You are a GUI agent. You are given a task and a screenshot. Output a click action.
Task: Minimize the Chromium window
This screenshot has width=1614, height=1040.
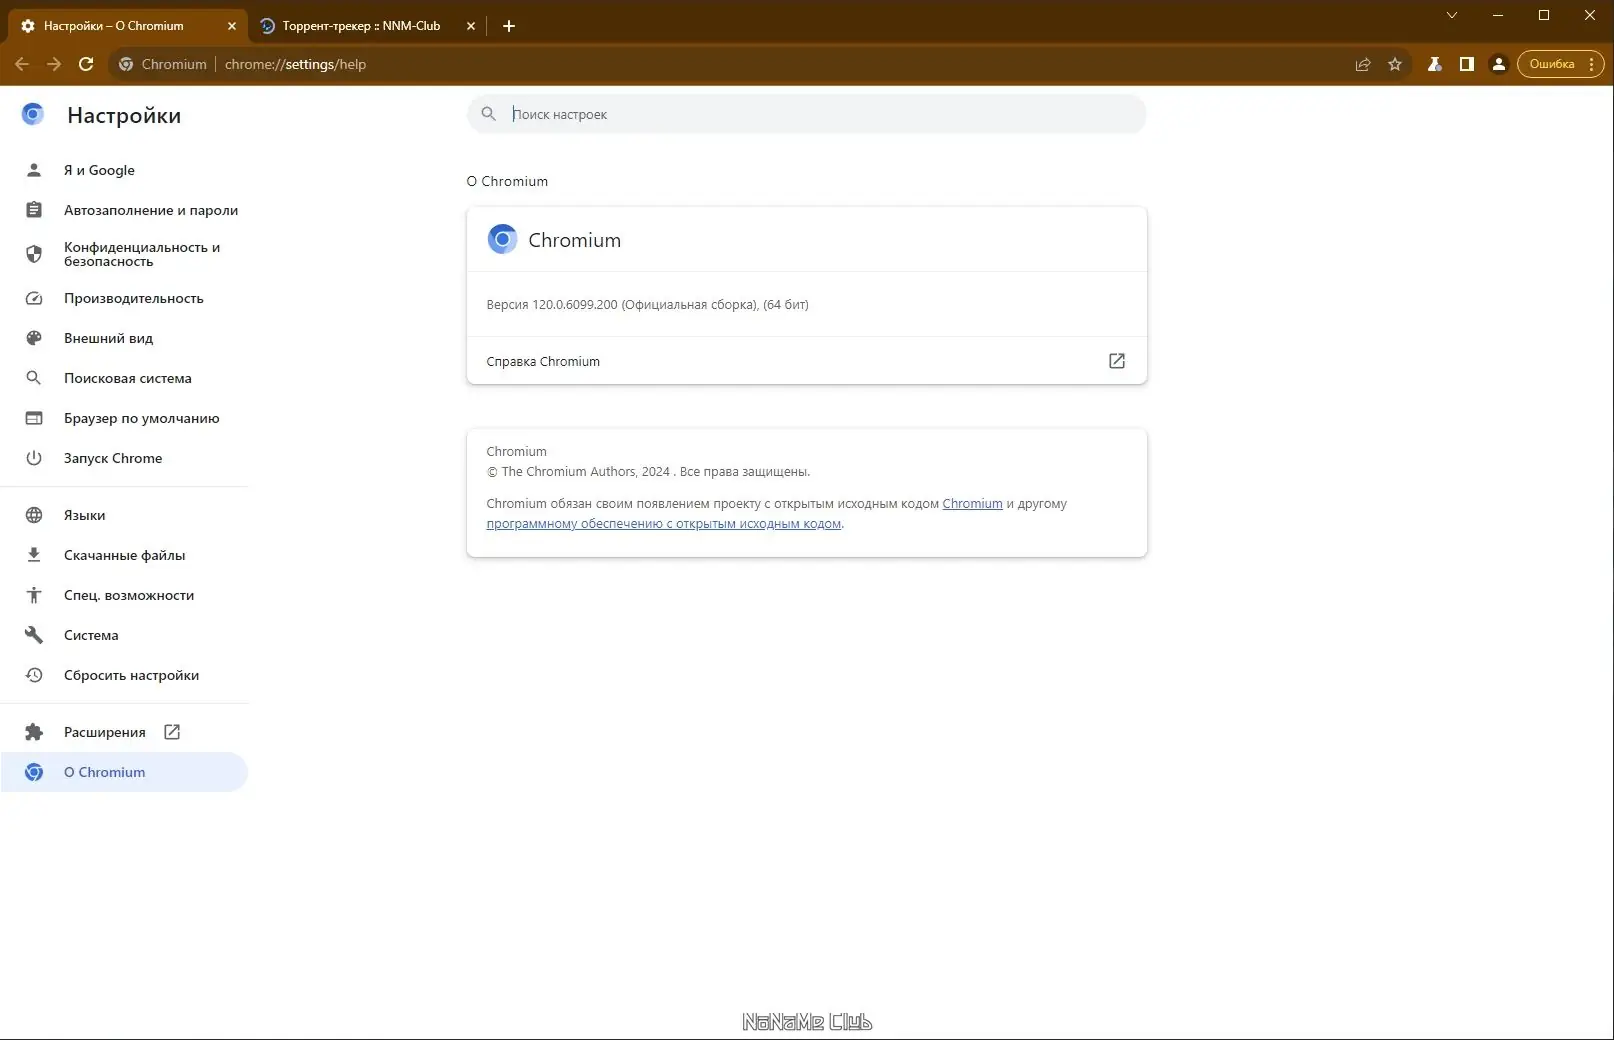pos(1498,15)
